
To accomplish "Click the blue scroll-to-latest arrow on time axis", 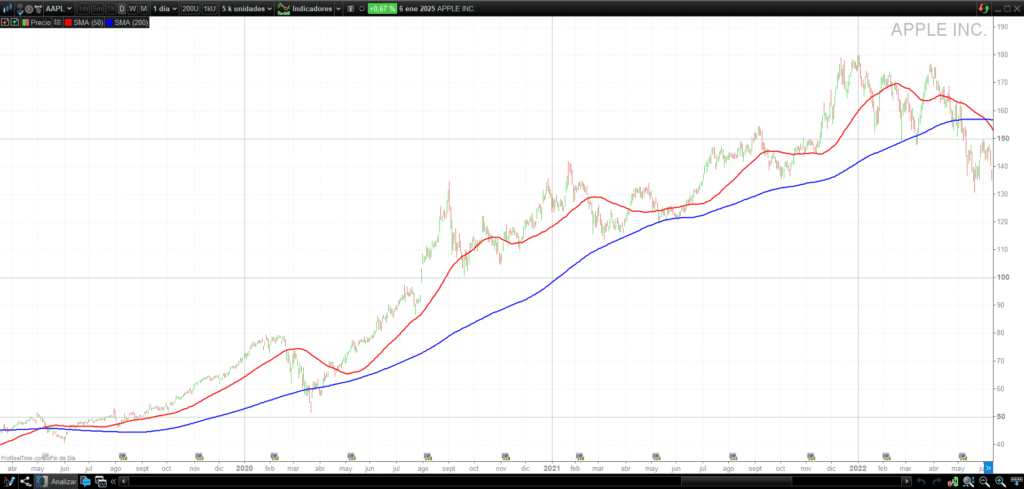I will [987, 467].
